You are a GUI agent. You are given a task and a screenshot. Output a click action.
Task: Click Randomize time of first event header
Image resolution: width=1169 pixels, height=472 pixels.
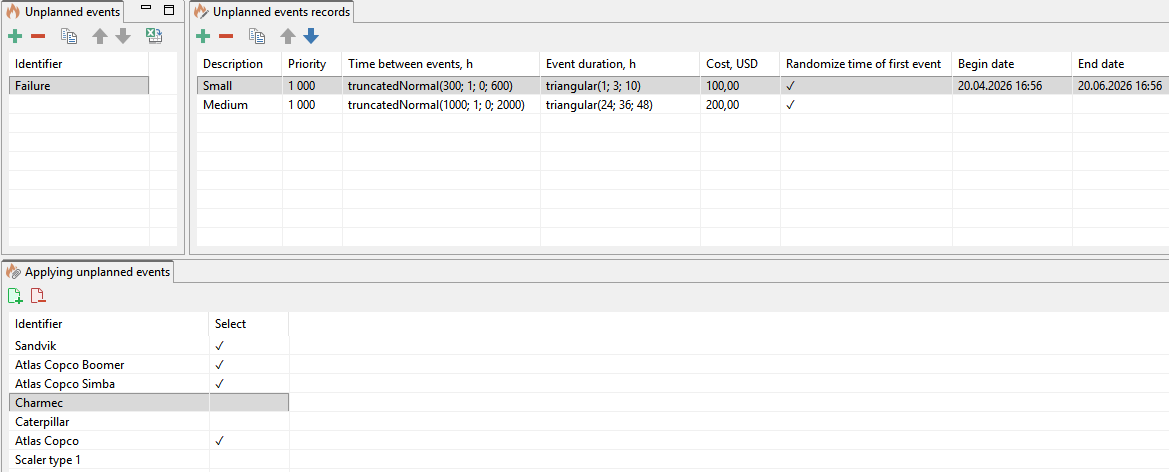[x=866, y=64]
